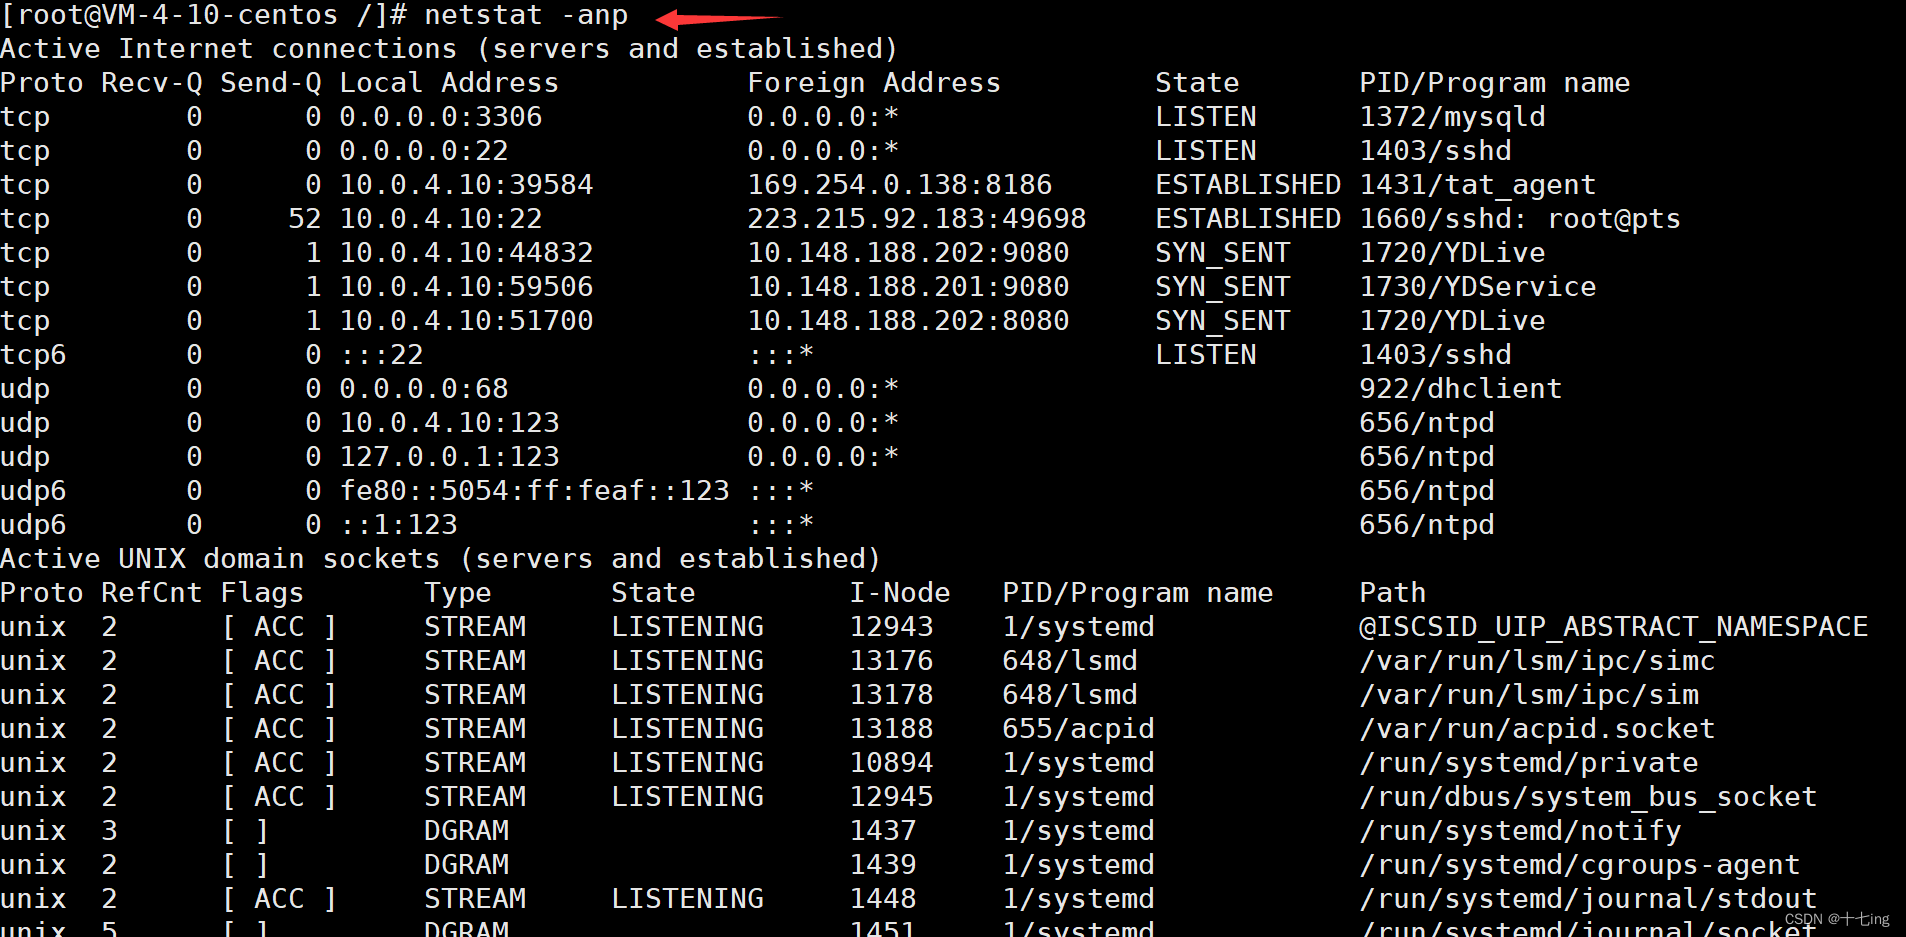
Task: Click Send-Q value '52'
Action: click(x=305, y=219)
